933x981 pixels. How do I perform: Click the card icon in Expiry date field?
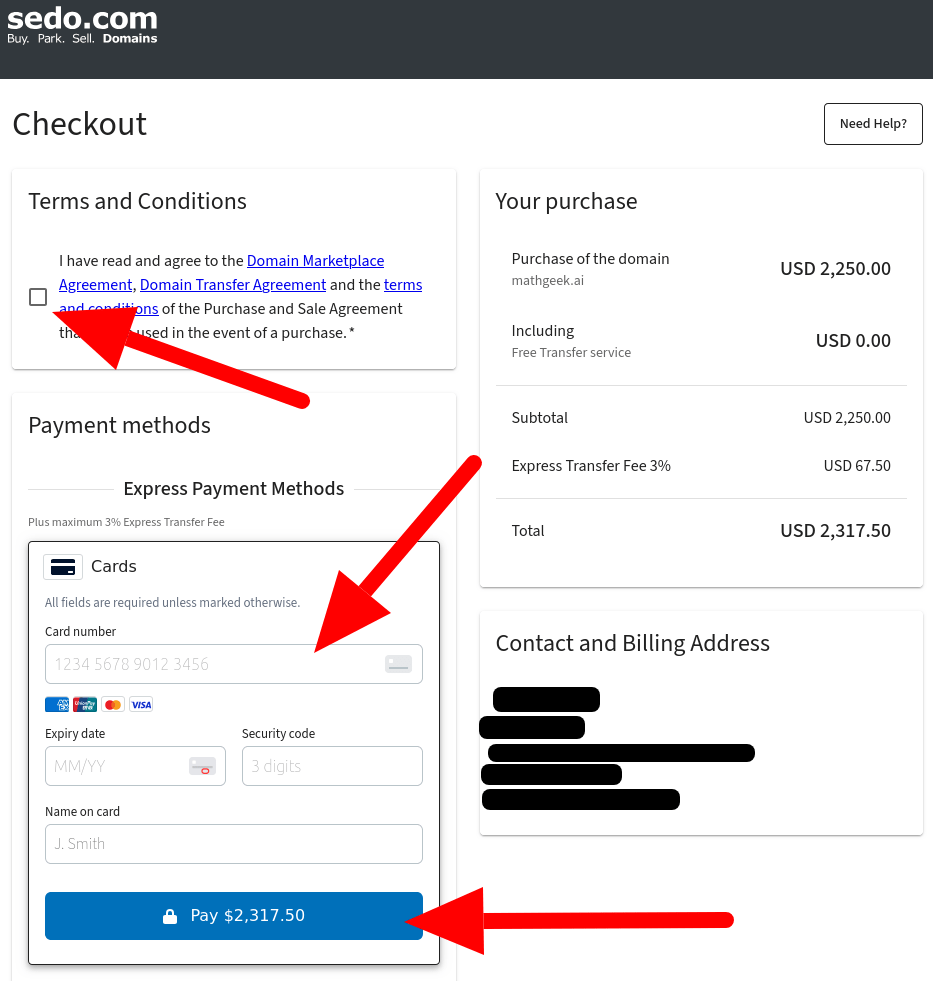click(202, 766)
